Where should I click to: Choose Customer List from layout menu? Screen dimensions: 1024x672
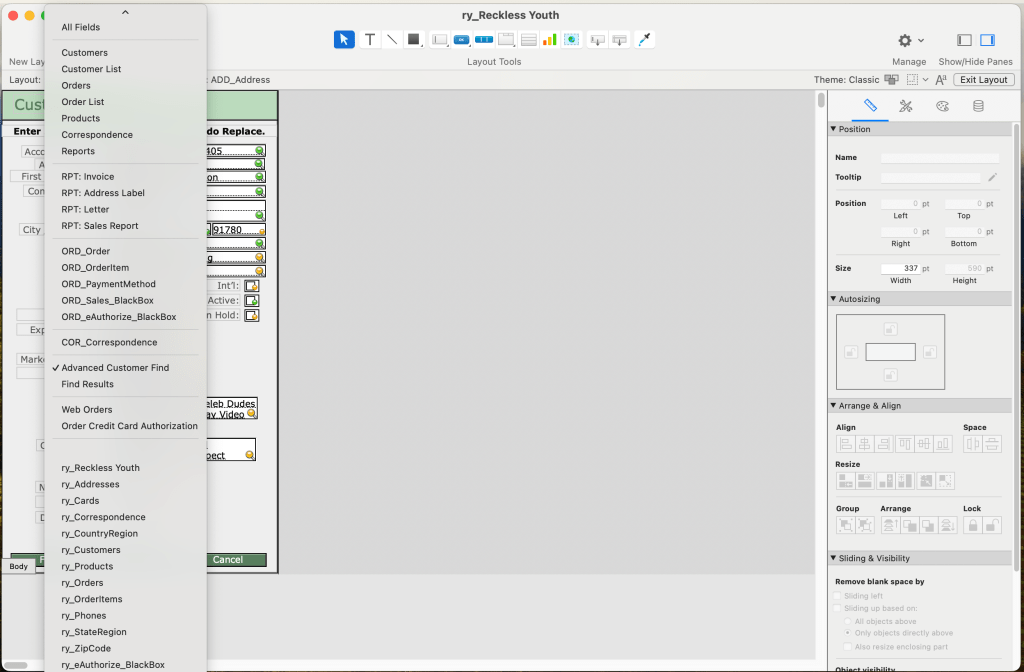(x=91, y=69)
